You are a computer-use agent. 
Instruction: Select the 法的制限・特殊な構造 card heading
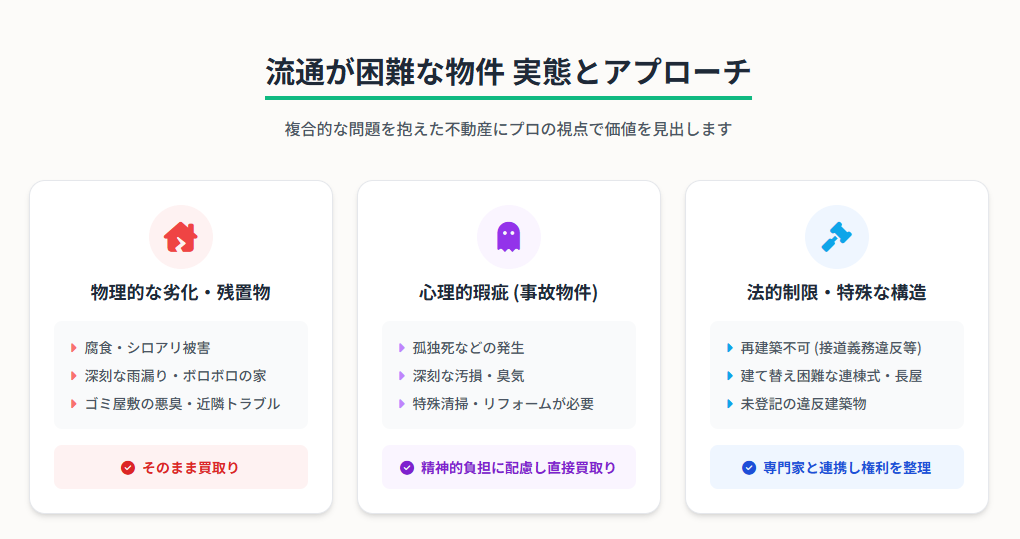[x=837, y=293]
